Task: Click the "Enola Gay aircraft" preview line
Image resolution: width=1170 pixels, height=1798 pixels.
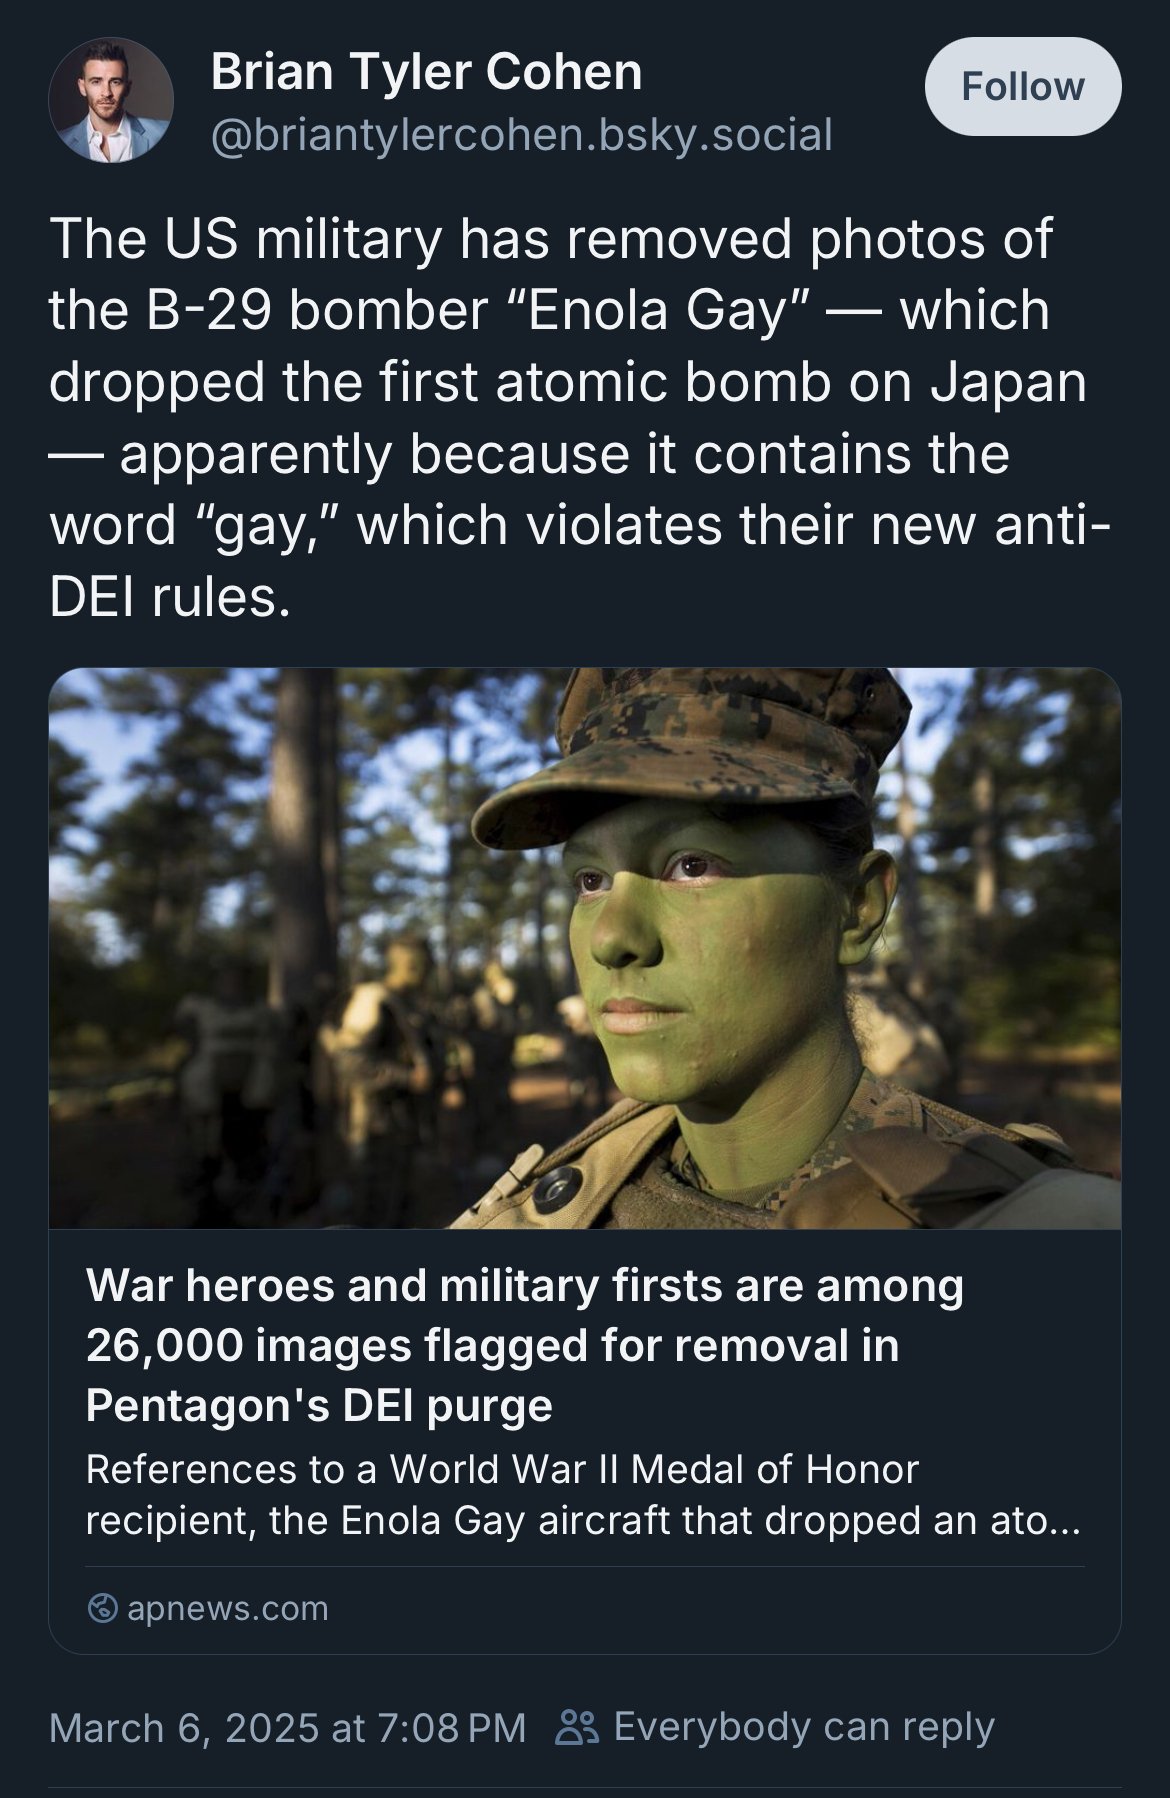Action: 584,1520
